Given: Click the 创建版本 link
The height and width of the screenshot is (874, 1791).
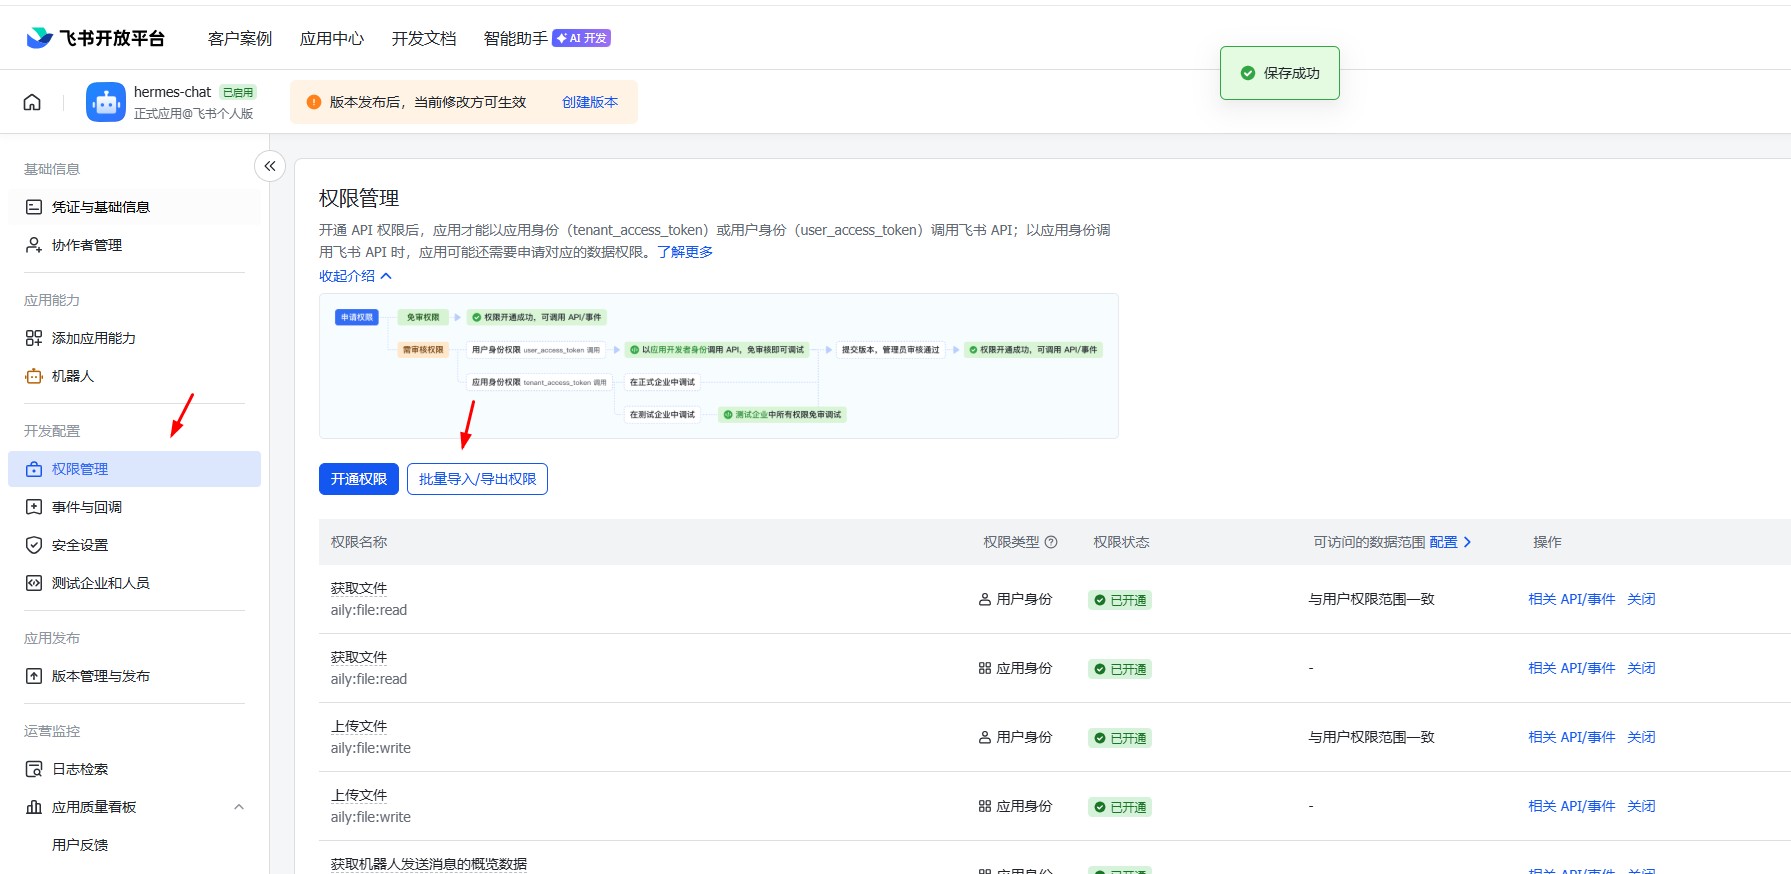Looking at the screenshot, I should pos(590,102).
